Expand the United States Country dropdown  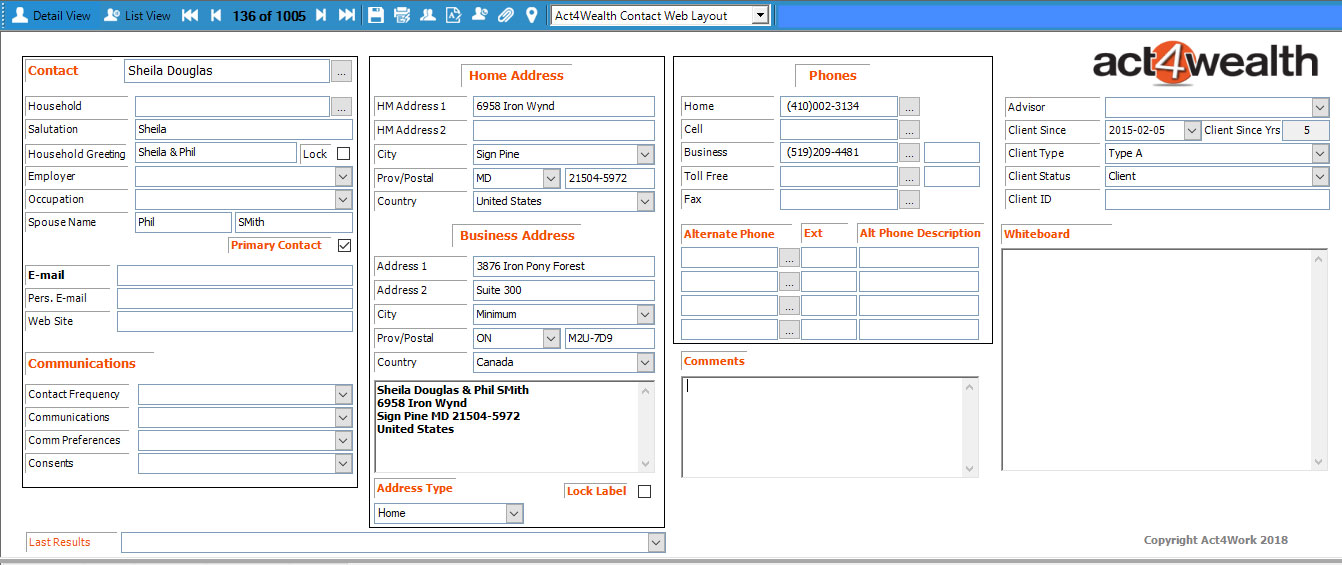click(x=645, y=201)
